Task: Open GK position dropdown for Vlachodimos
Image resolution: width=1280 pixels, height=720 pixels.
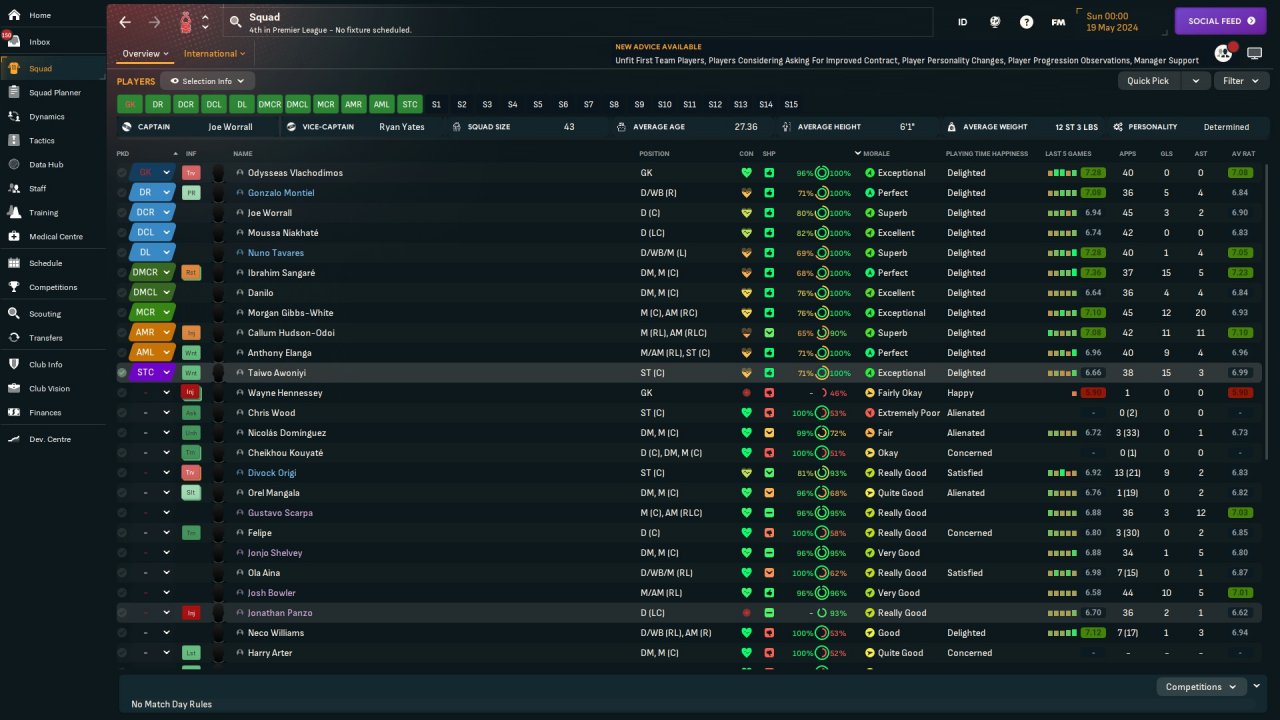Action: point(167,173)
